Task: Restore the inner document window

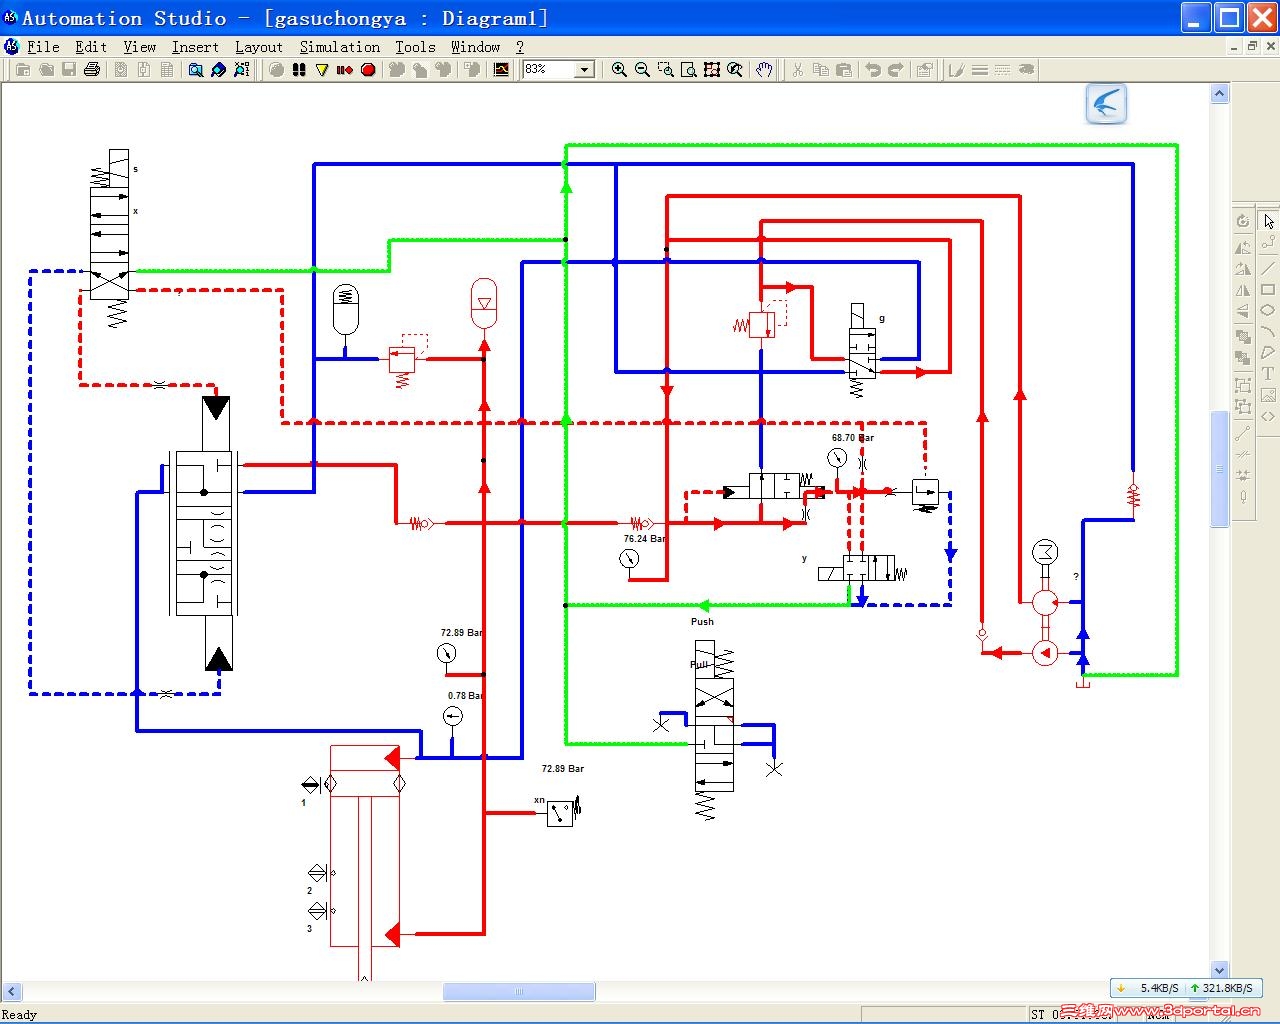Action: pyautogui.click(x=1252, y=46)
